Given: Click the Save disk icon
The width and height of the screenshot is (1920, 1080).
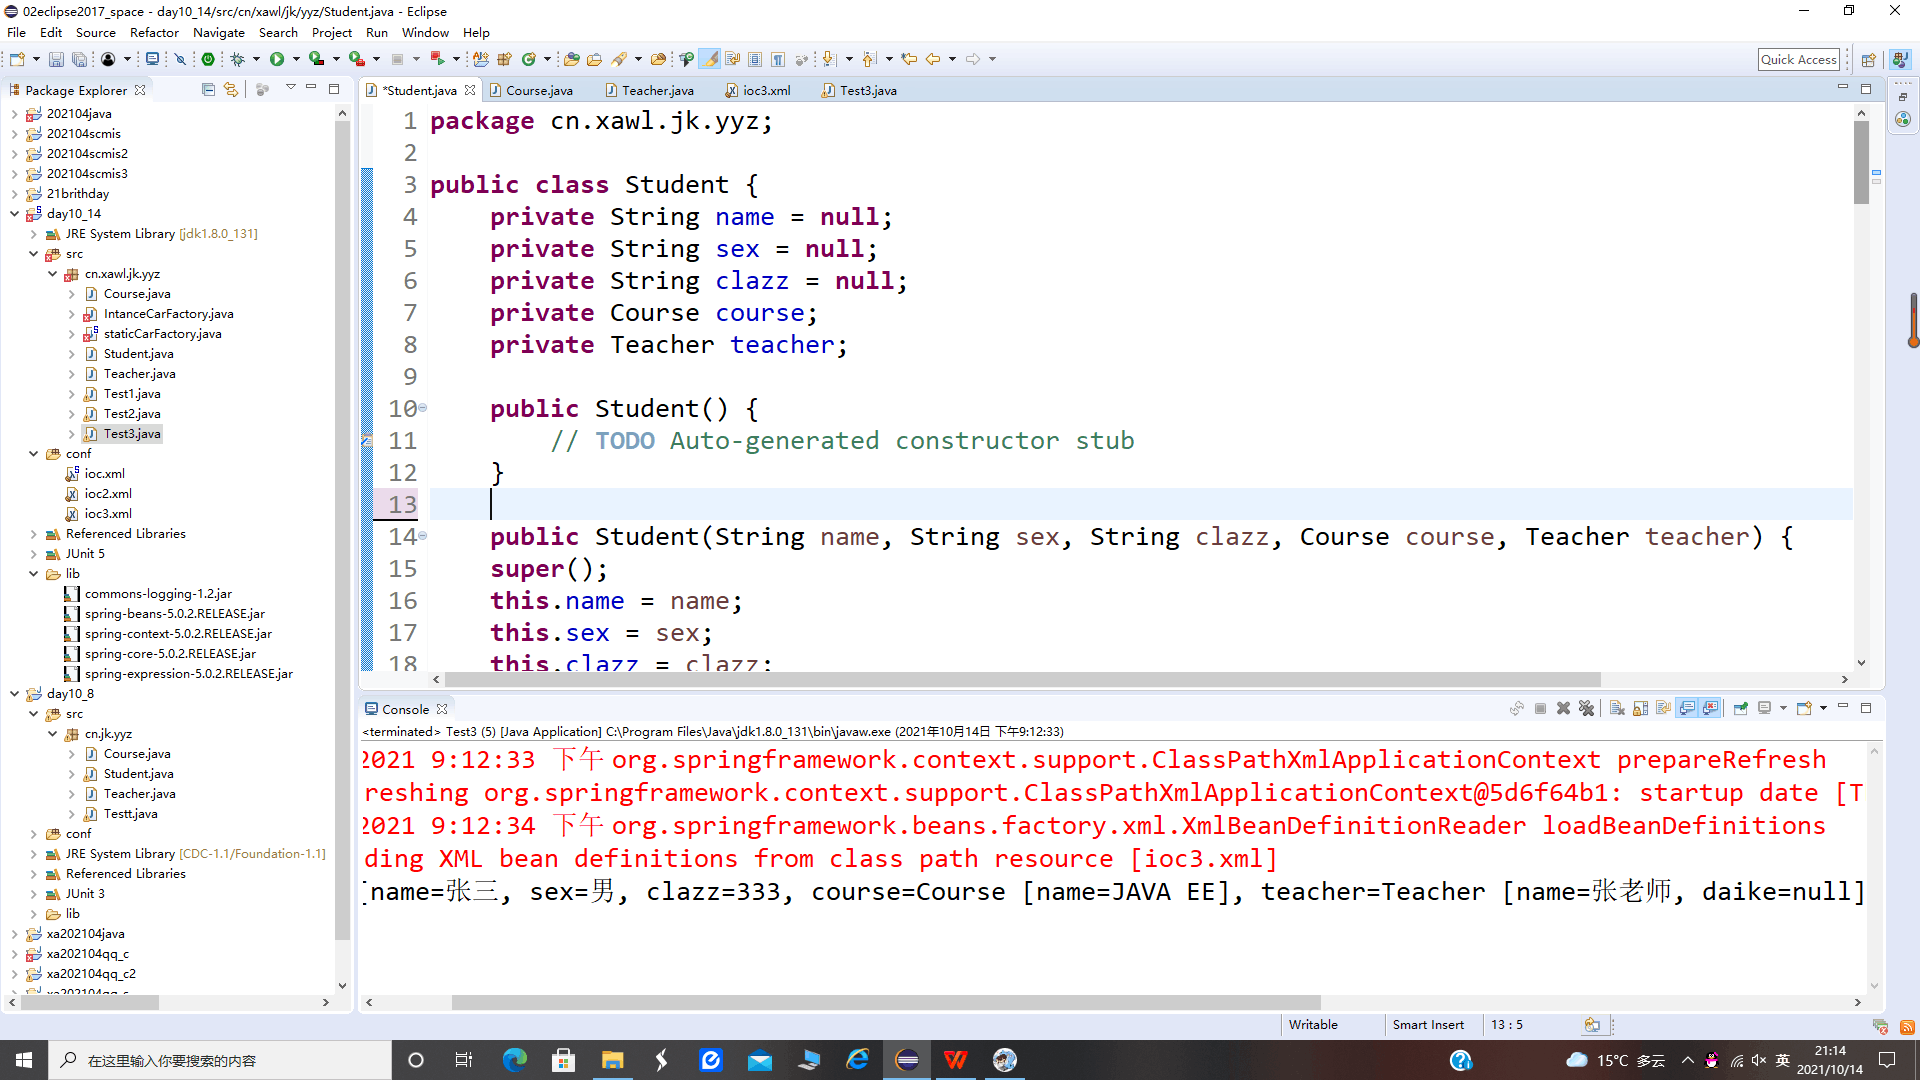Looking at the screenshot, I should 56,59.
